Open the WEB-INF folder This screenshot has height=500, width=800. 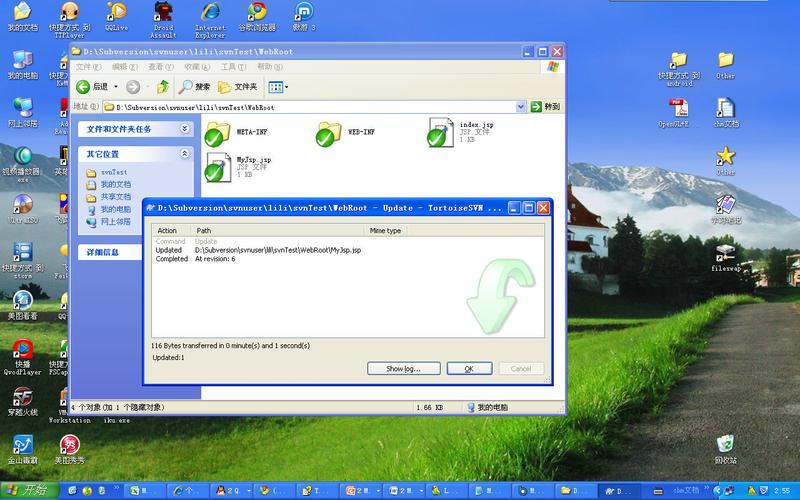[330, 133]
